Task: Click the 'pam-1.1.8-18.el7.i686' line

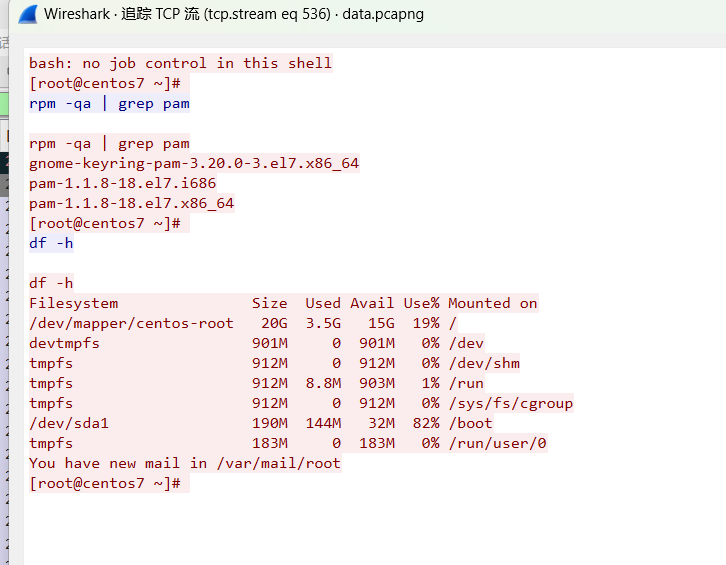Action: [x=123, y=183]
